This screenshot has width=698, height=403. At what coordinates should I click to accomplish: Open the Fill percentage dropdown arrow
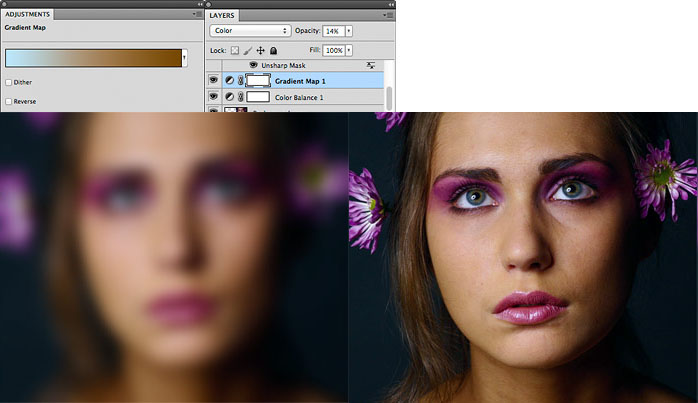(349, 50)
